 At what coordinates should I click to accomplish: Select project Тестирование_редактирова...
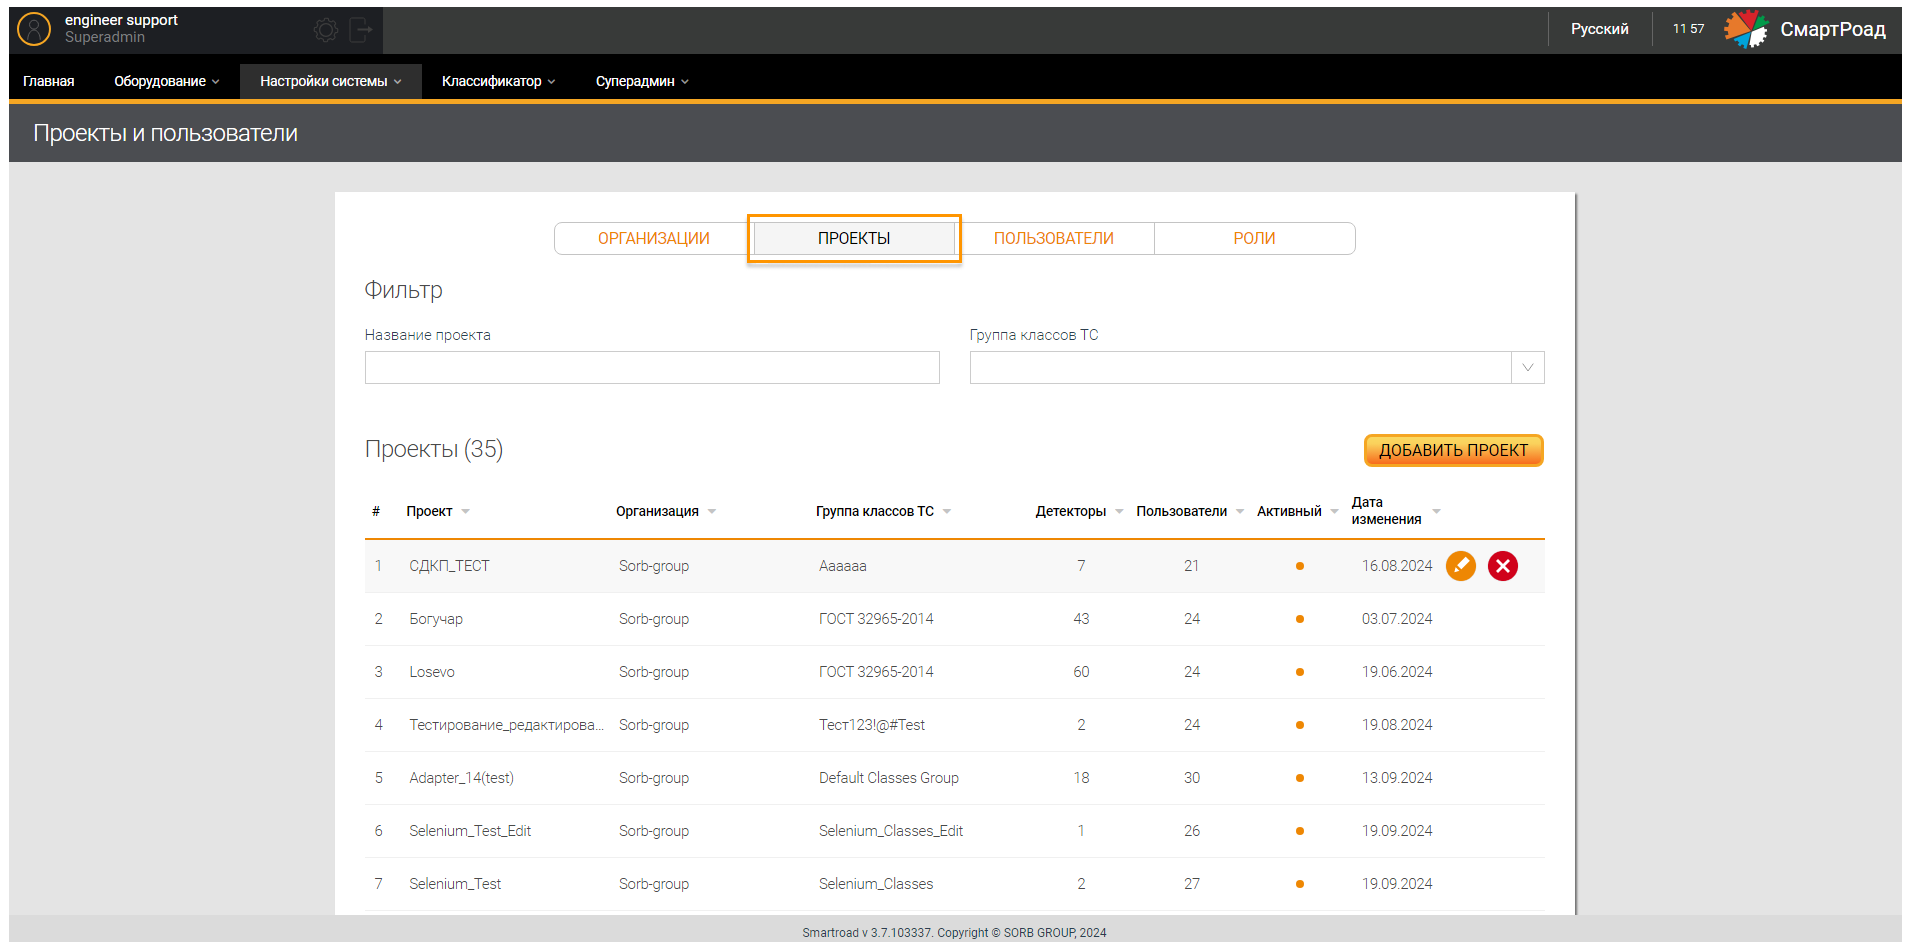[x=506, y=725]
